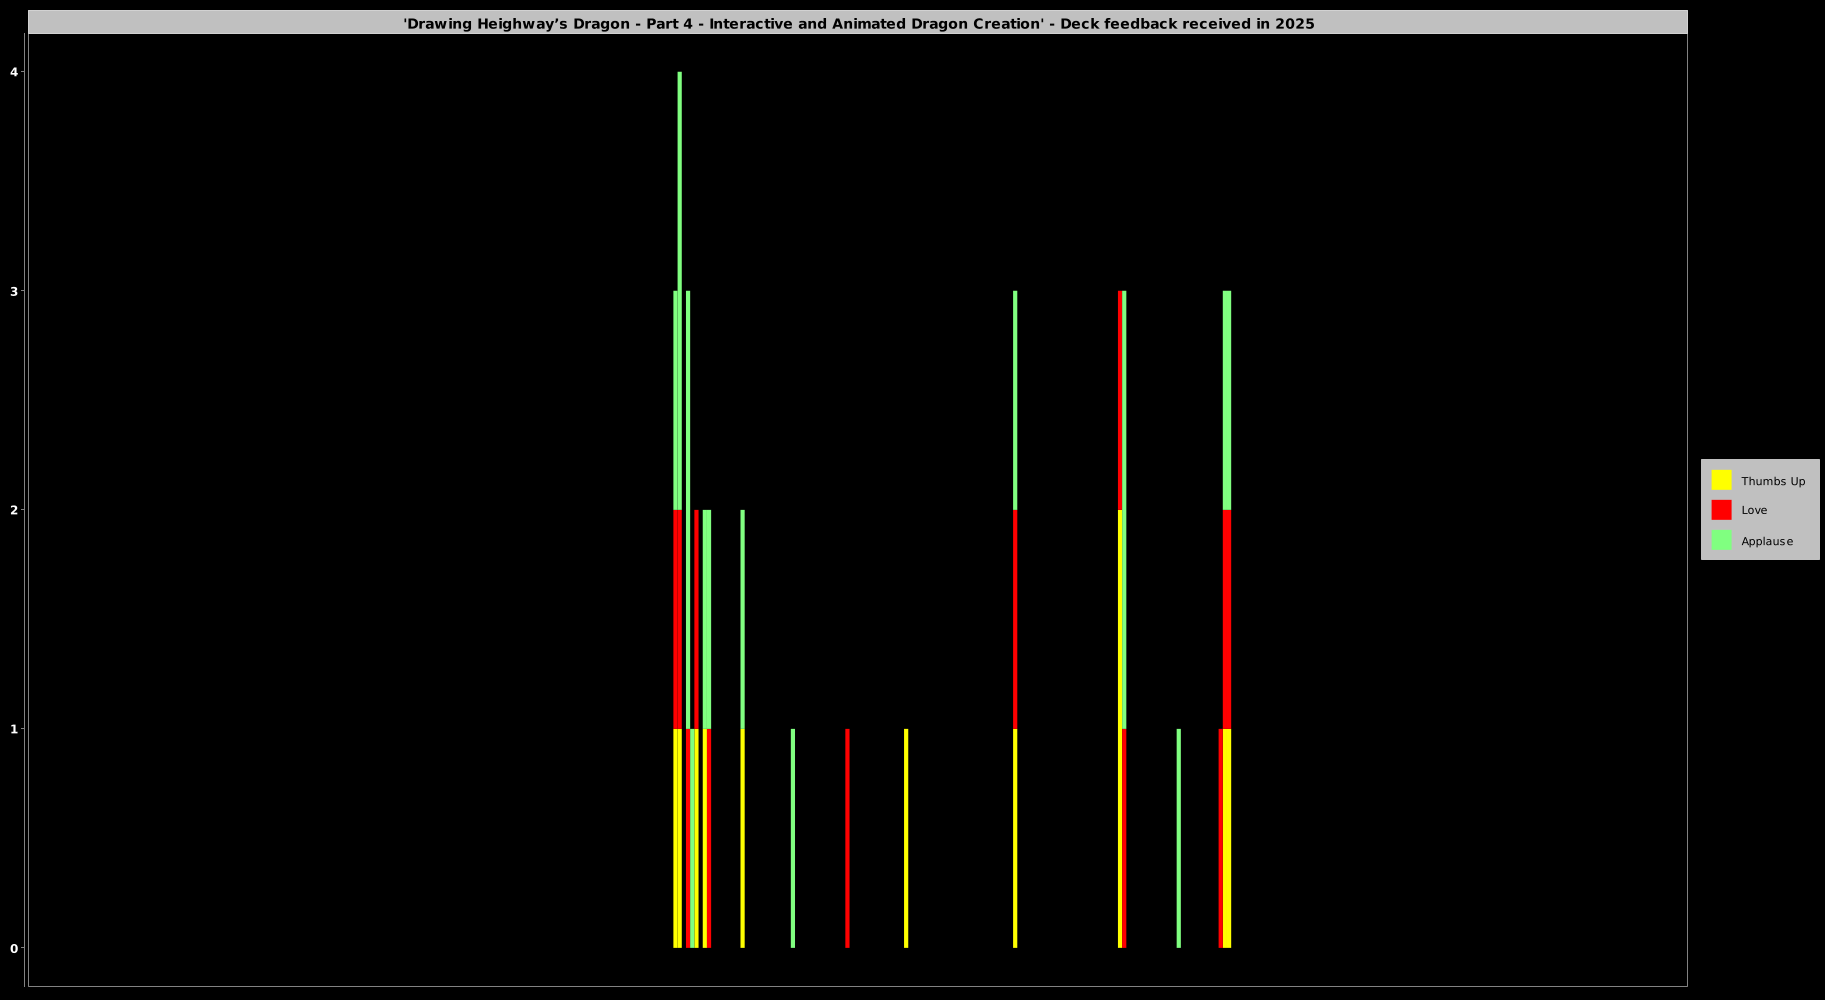Image resolution: width=1825 pixels, height=1000 pixels.
Task: Click the green top segment of the rightmost wide bar
Action: point(1227,400)
